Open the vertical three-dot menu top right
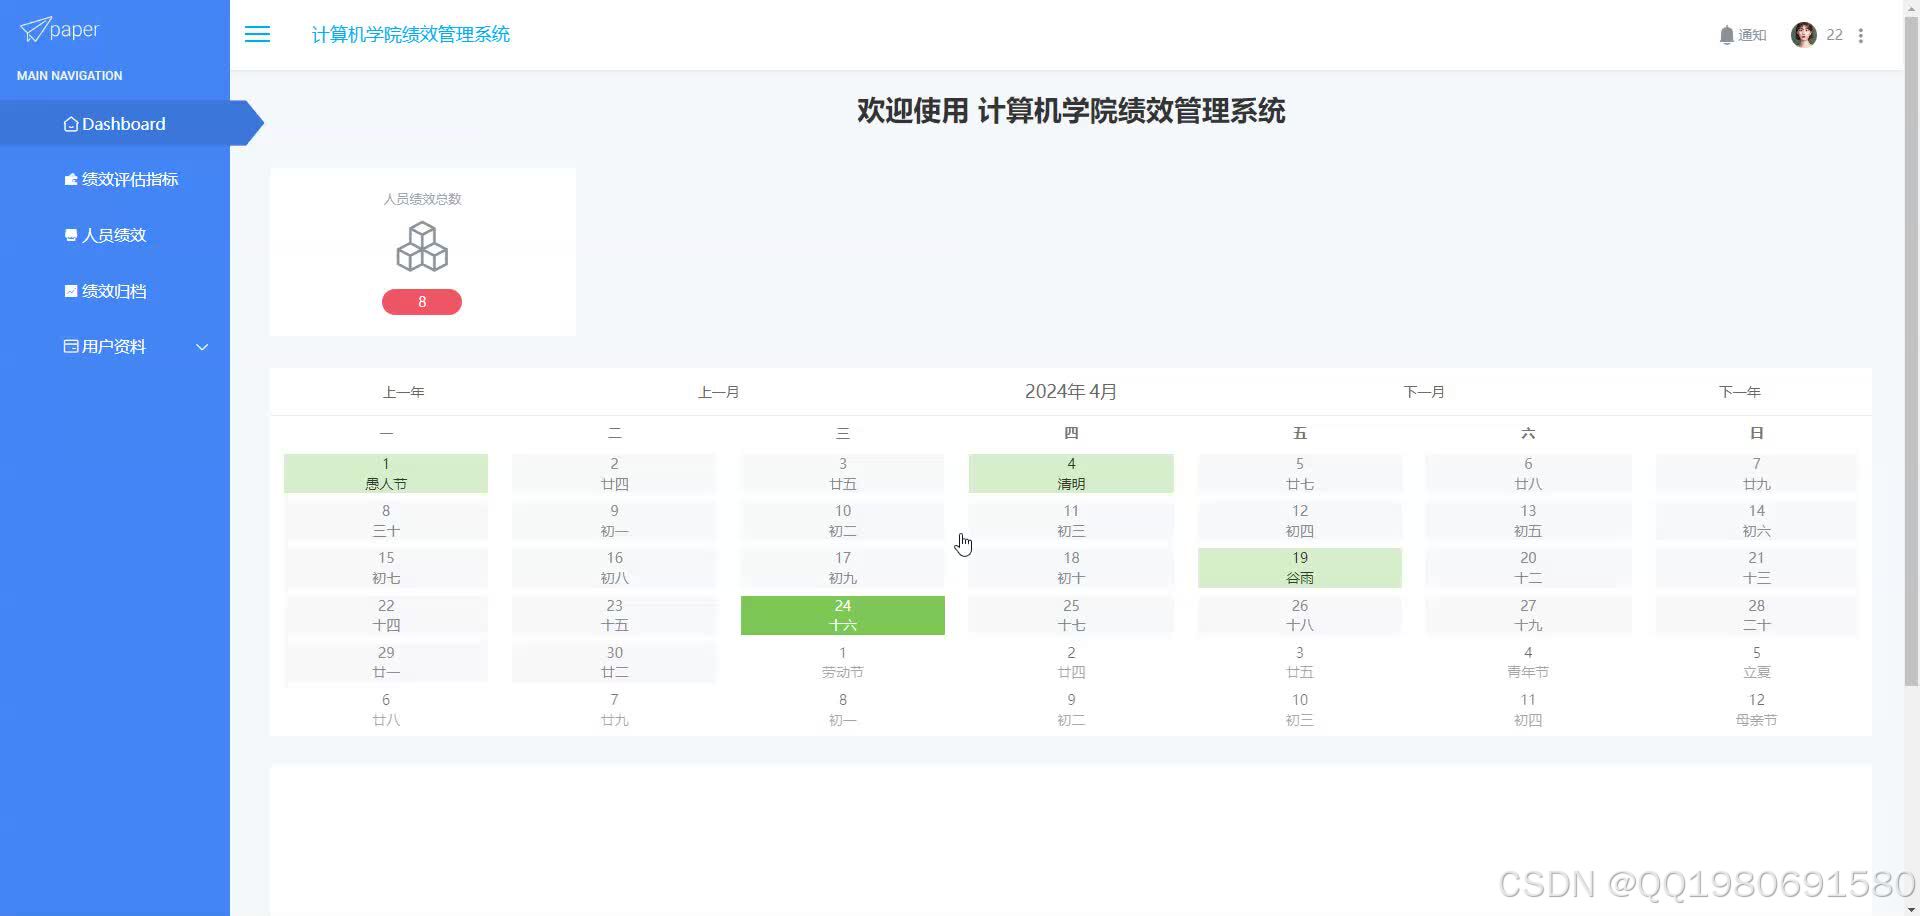 tap(1861, 34)
